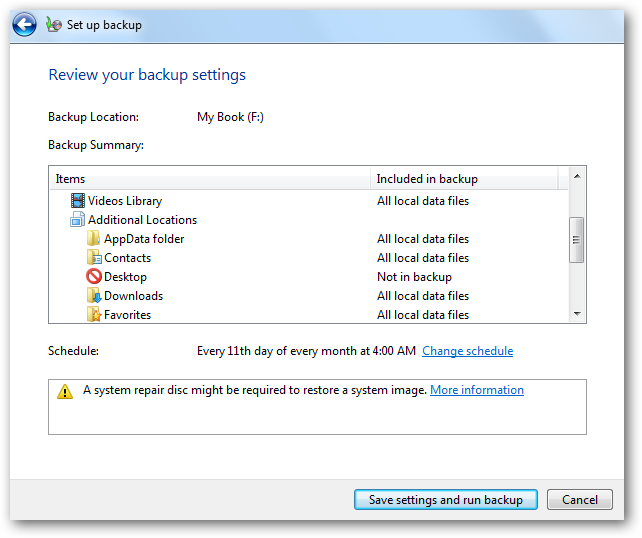Open the More information link
Screen dimensions: 642x538
coord(476,390)
